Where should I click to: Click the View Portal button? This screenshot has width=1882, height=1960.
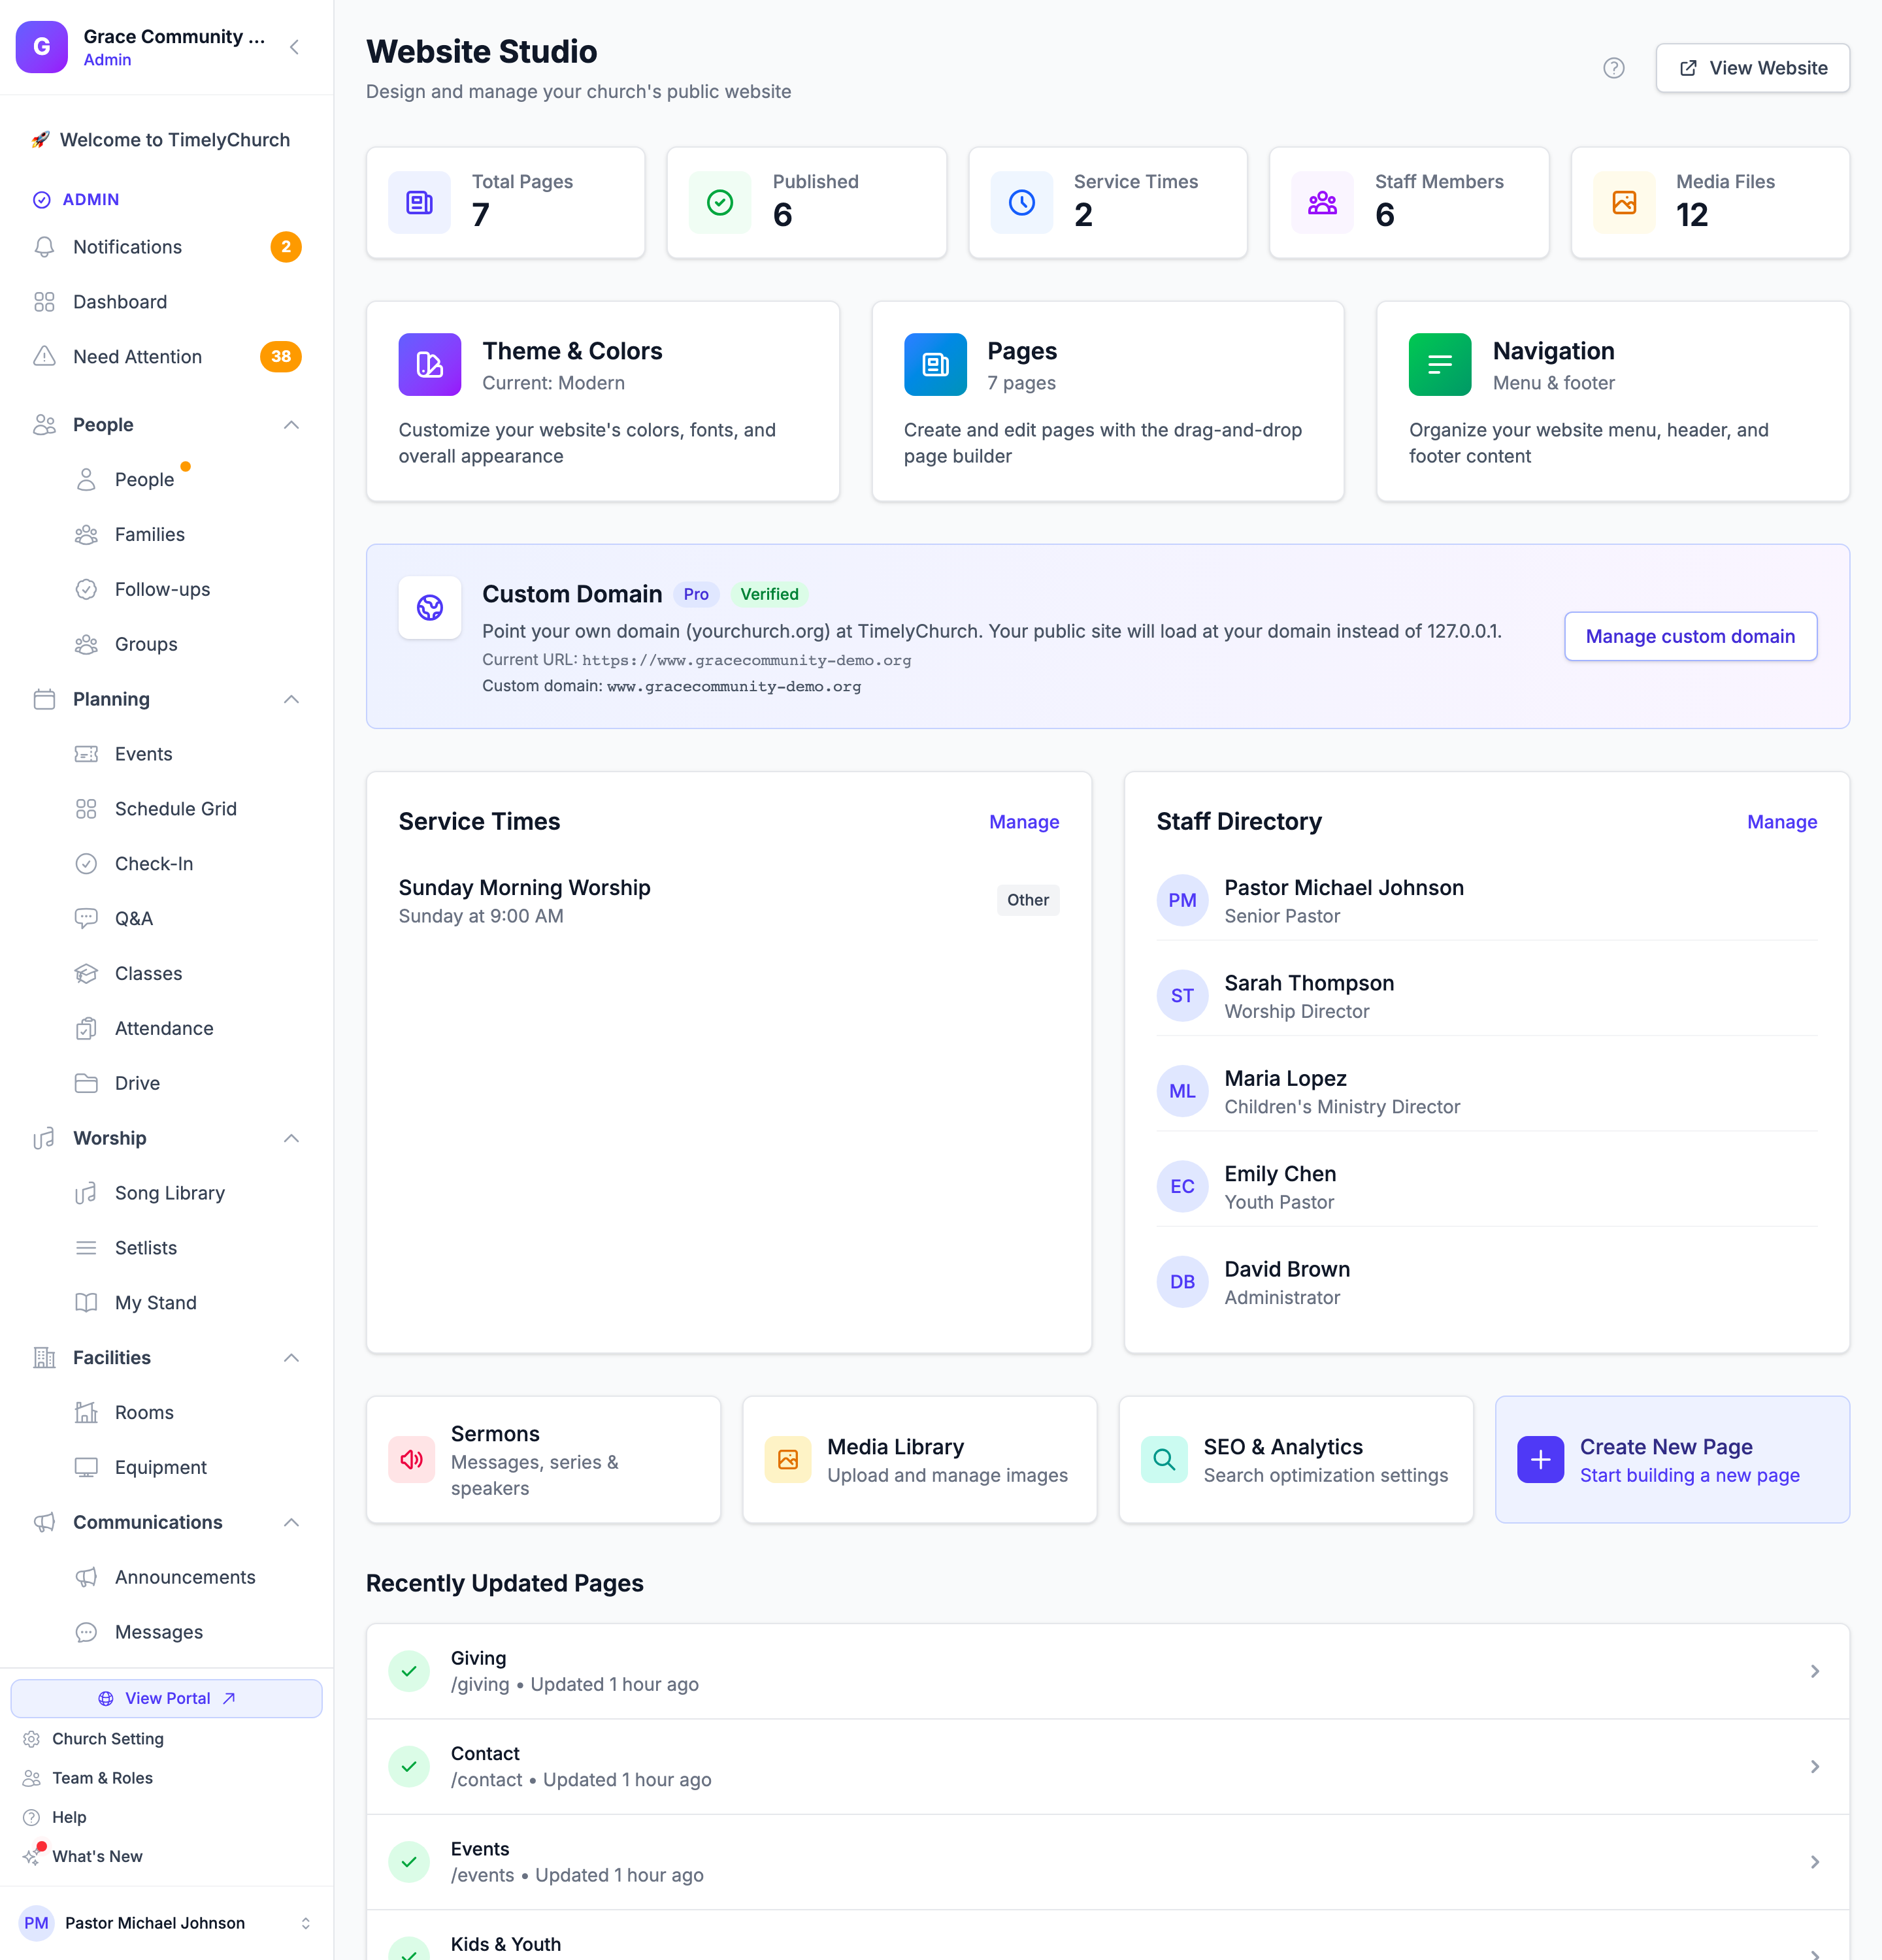[x=166, y=1698]
